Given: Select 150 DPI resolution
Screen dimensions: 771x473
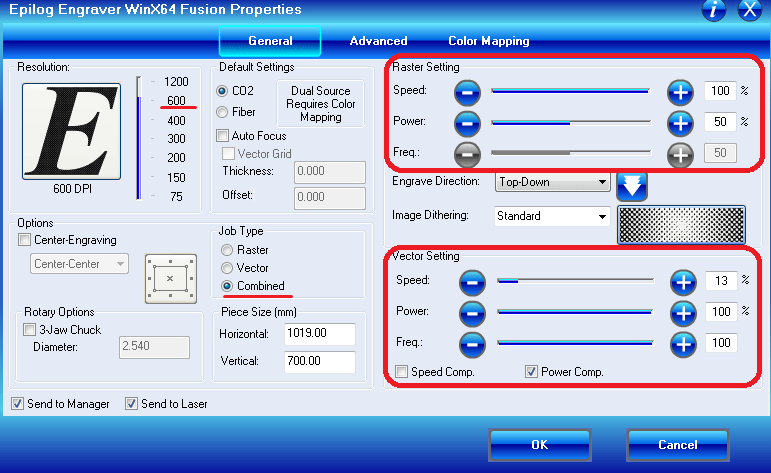Looking at the screenshot, I should [x=176, y=177].
